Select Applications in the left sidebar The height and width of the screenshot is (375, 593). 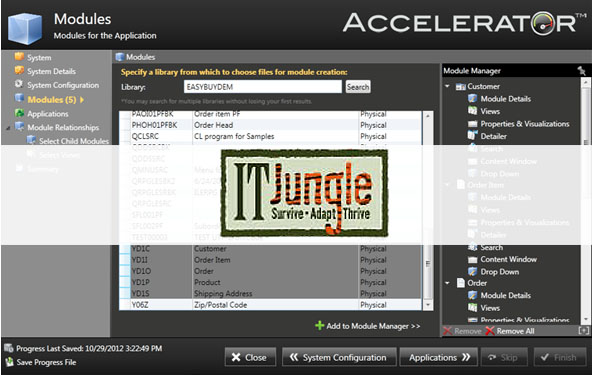(x=48, y=113)
